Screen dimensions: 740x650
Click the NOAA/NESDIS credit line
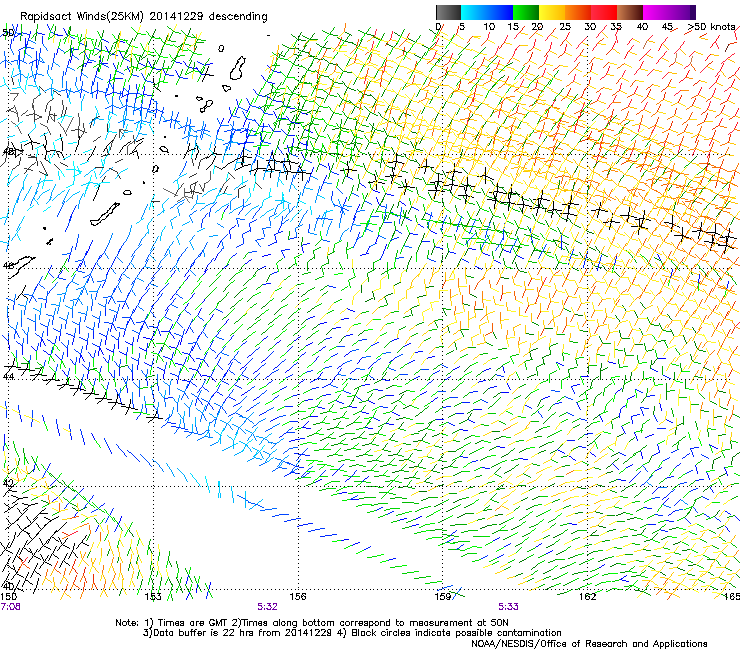[x=589, y=644]
